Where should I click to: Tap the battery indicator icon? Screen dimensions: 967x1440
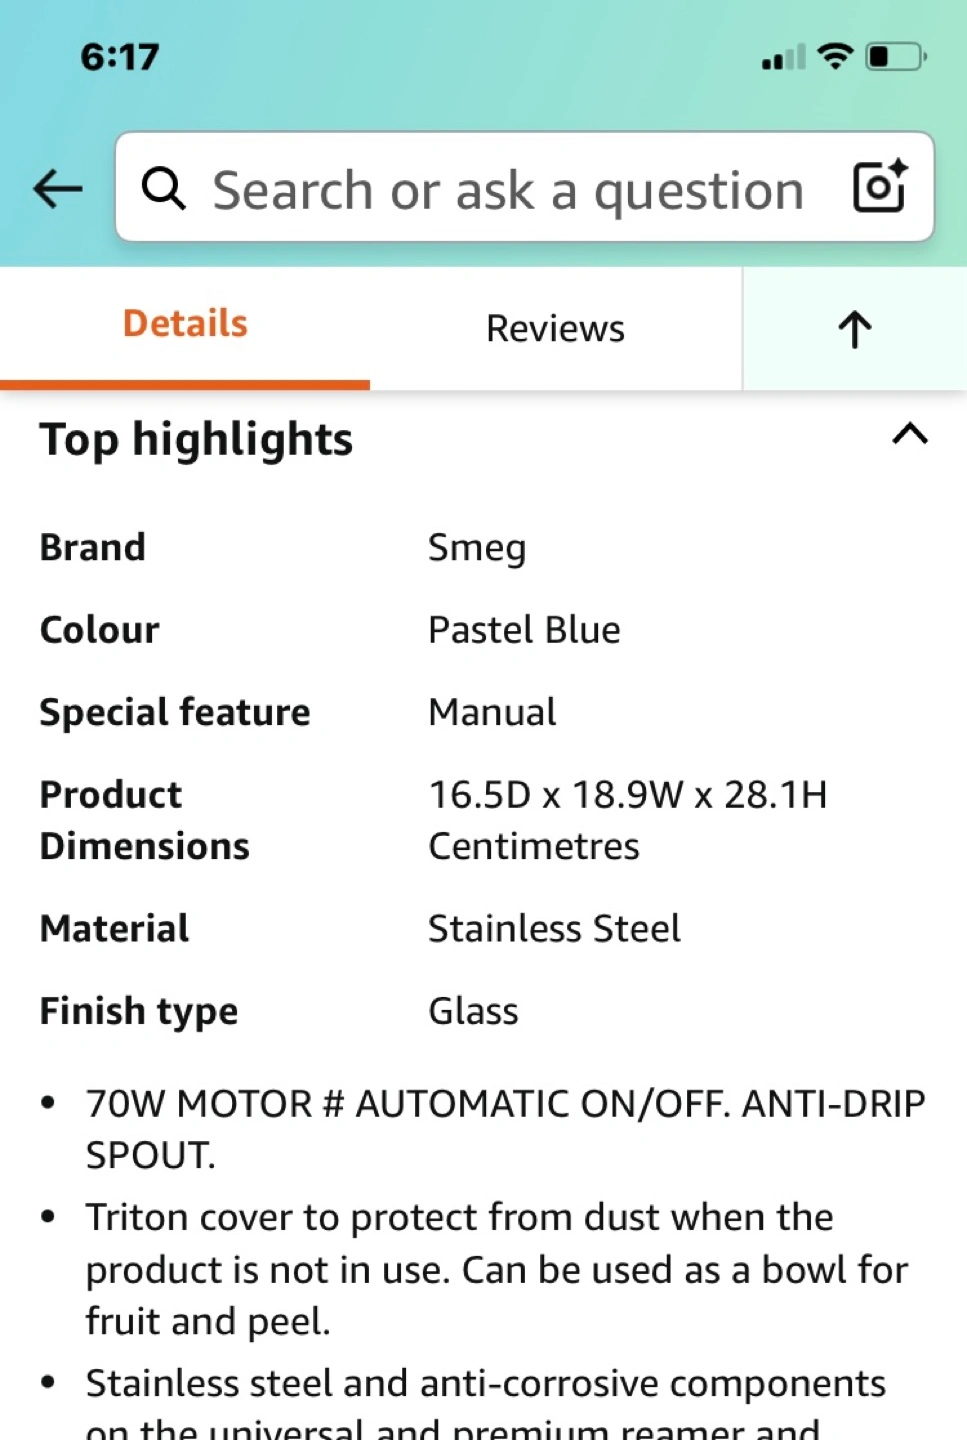click(x=895, y=56)
